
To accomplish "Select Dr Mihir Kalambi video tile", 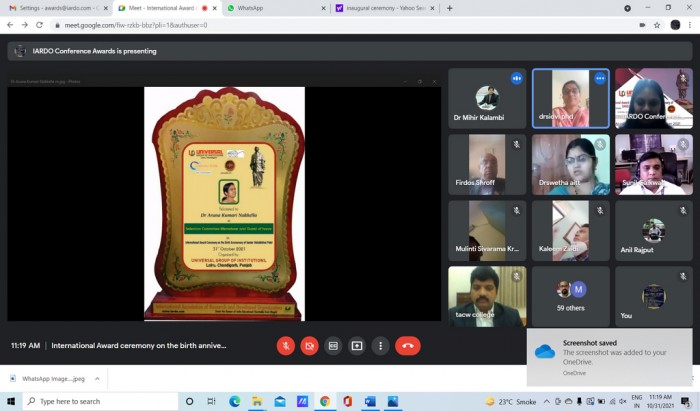I will pyautogui.click(x=487, y=98).
